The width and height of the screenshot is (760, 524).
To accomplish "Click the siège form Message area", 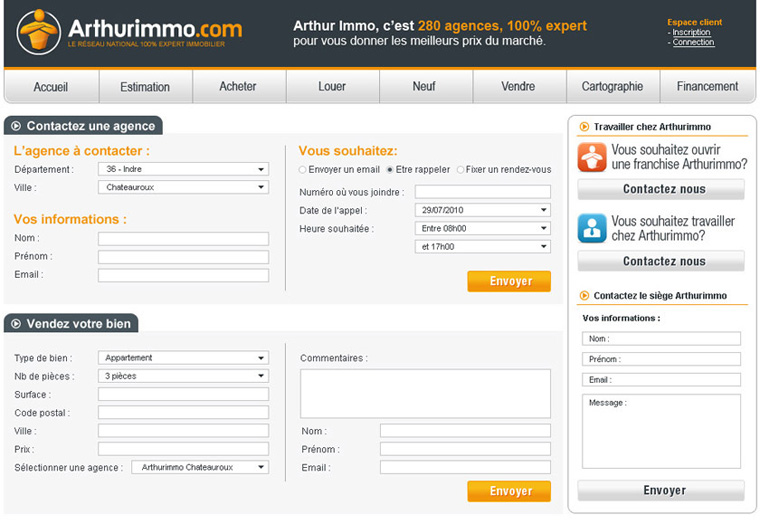I will click(661, 431).
